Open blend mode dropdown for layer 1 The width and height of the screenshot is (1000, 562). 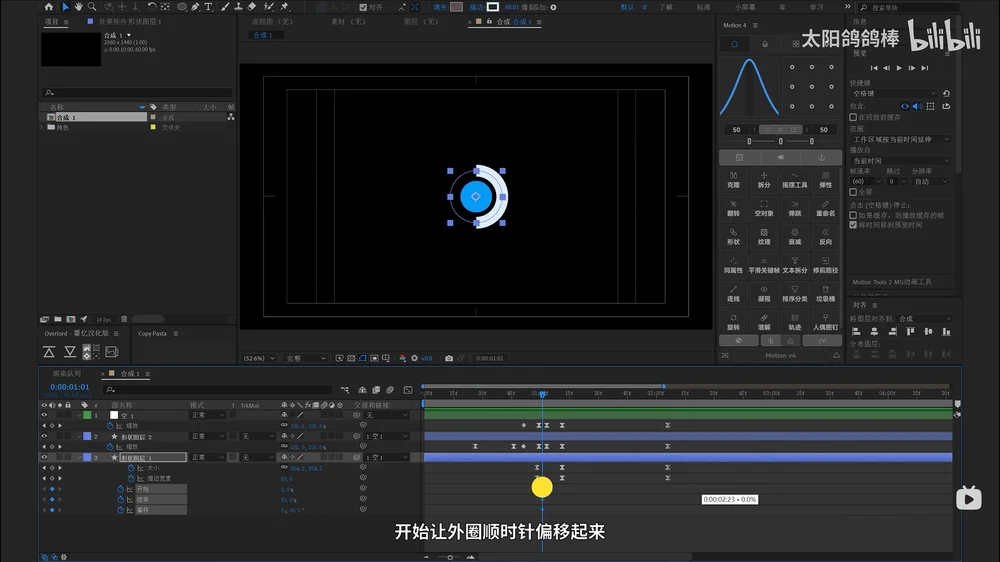[x=208, y=415]
